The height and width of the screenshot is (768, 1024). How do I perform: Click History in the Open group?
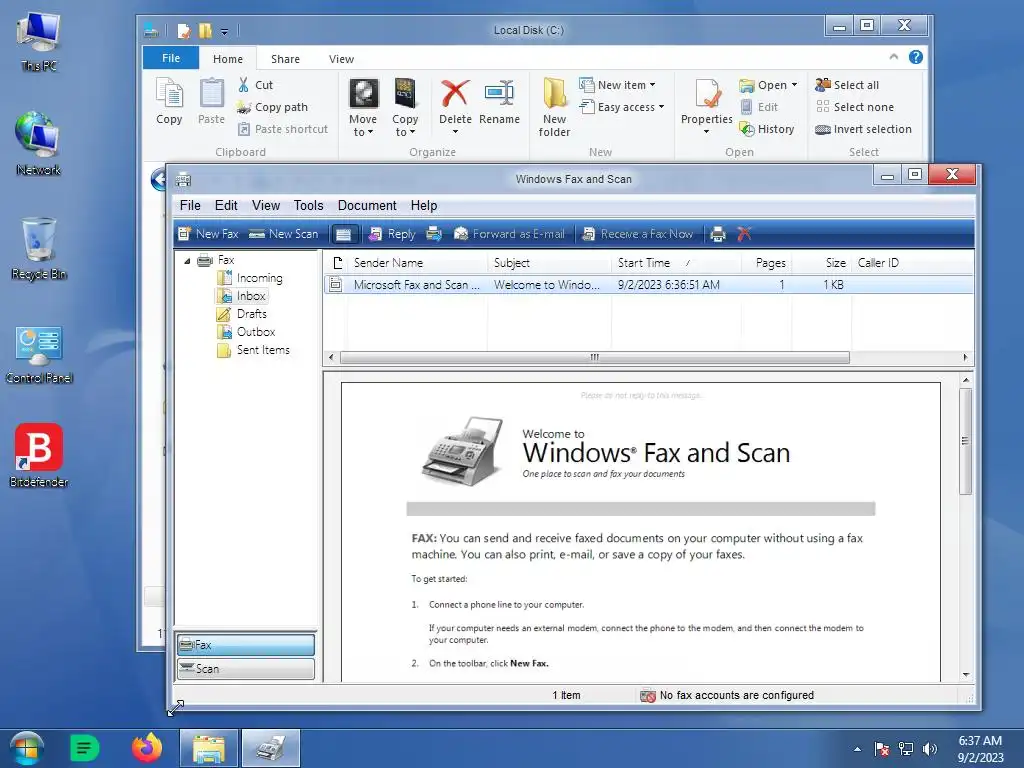coord(767,129)
